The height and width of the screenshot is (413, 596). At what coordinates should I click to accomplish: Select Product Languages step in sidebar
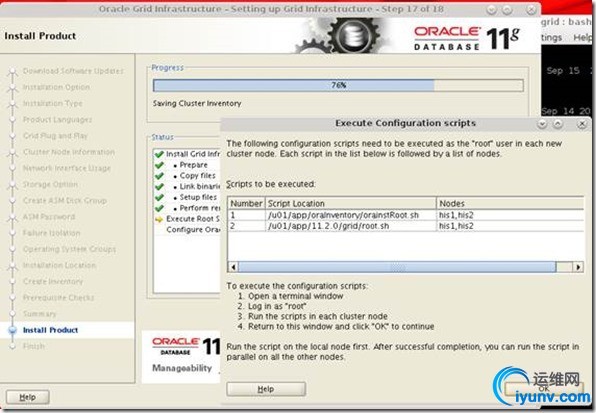pos(57,119)
